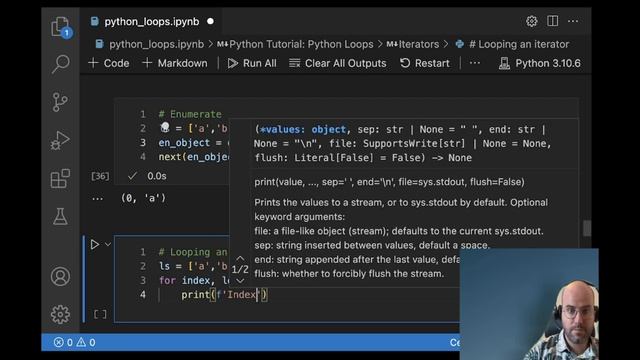Image resolution: width=640 pixels, height=360 pixels.
Task: Open the Accounts menu
Action: (x=60, y=276)
